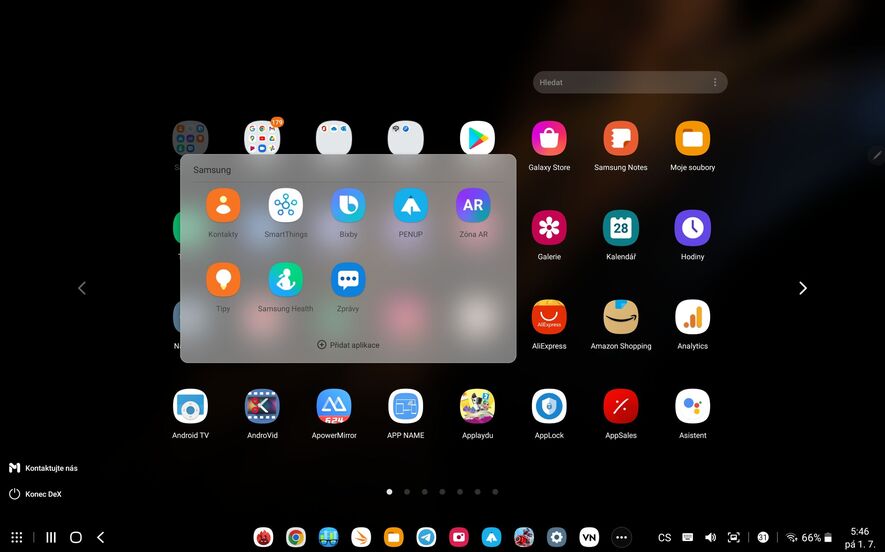Go to previous apps page arrow
885x552 pixels.
click(82, 288)
